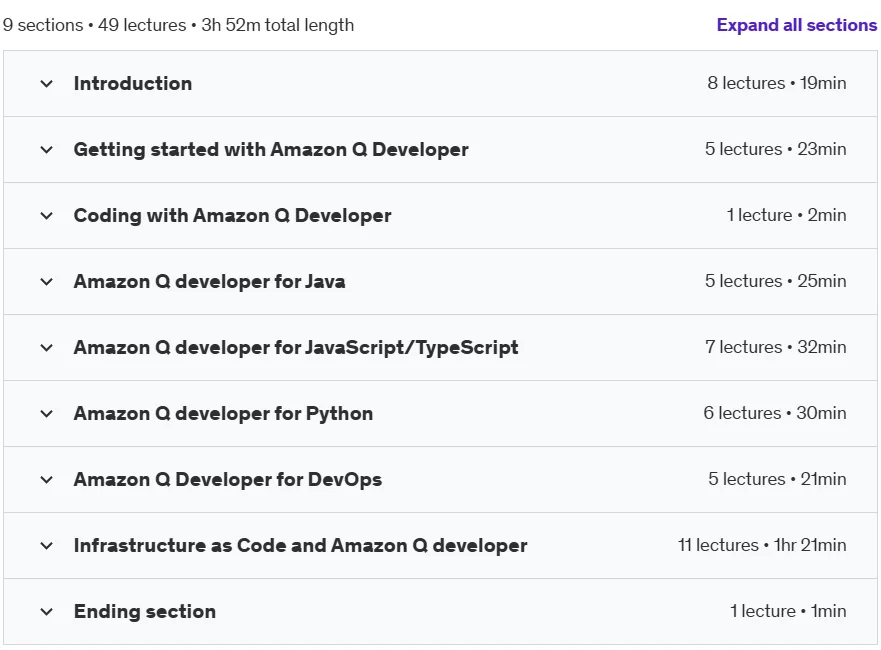Click the '1 lecture • 1min' text
881x650 pixels.
788,611
